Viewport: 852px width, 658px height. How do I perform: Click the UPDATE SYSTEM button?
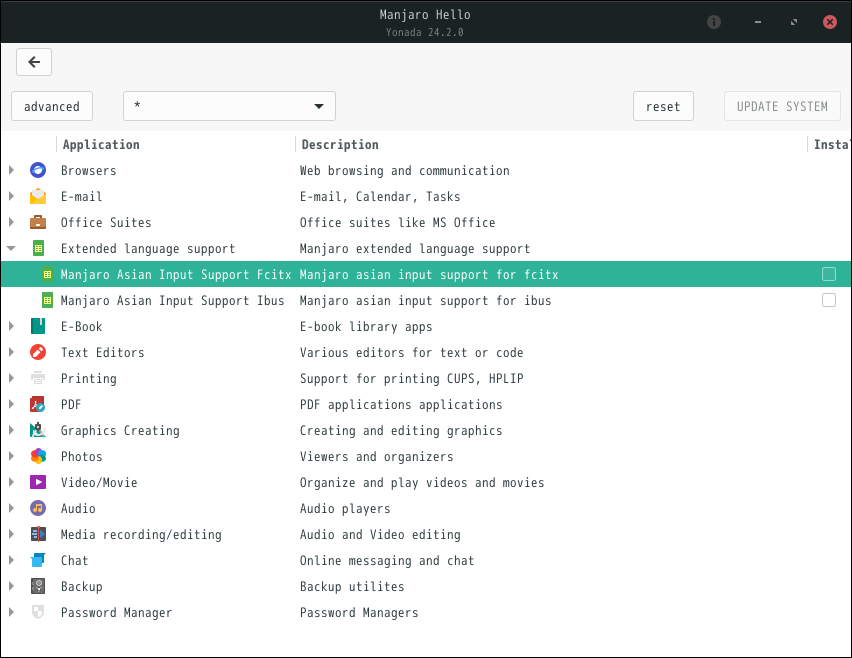tap(782, 106)
